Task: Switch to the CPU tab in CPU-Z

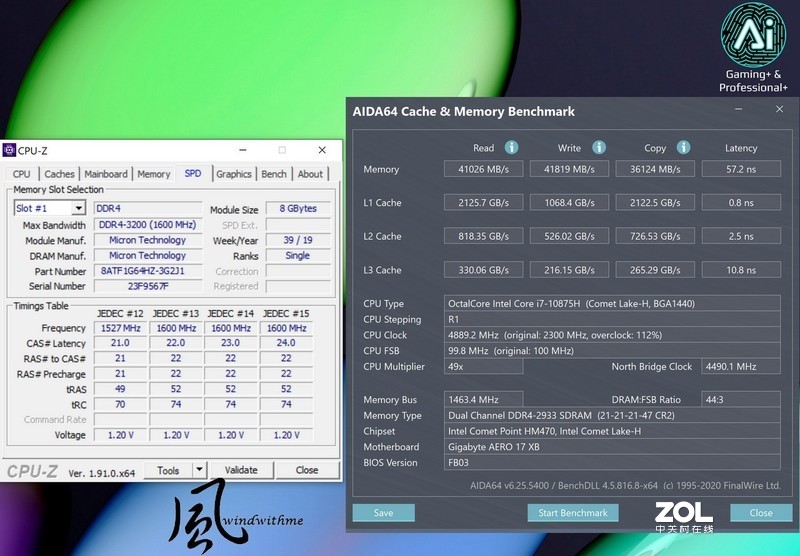Action: point(21,174)
